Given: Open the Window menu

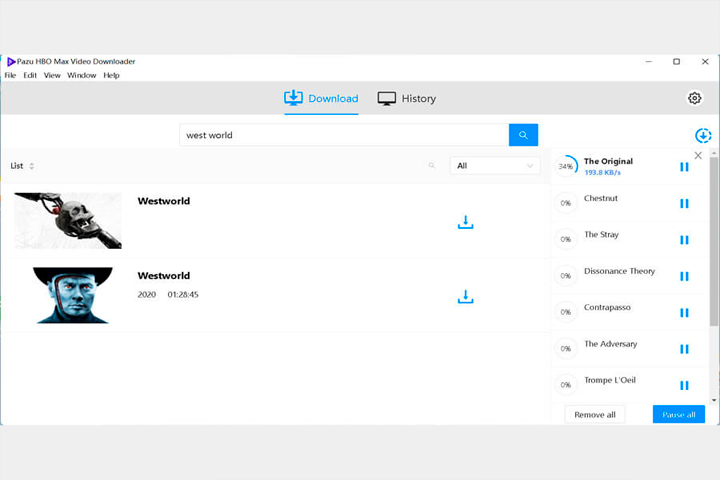Looking at the screenshot, I should click(x=82, y=75).
